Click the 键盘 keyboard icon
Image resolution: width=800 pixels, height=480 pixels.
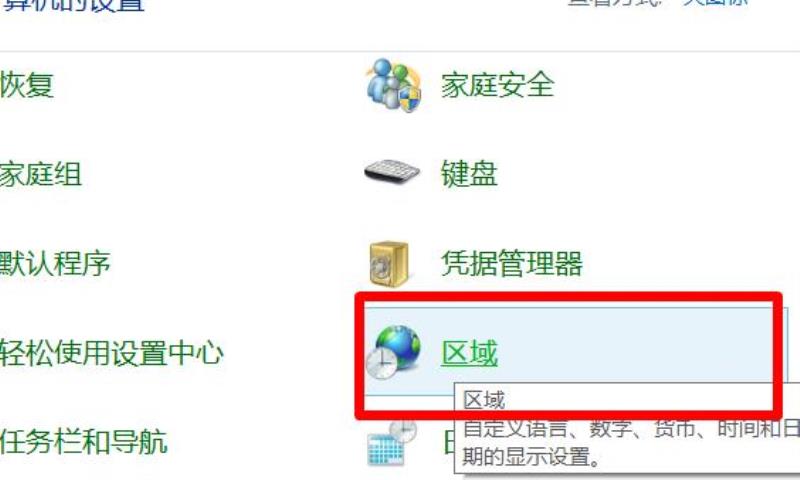coord(392,172)
